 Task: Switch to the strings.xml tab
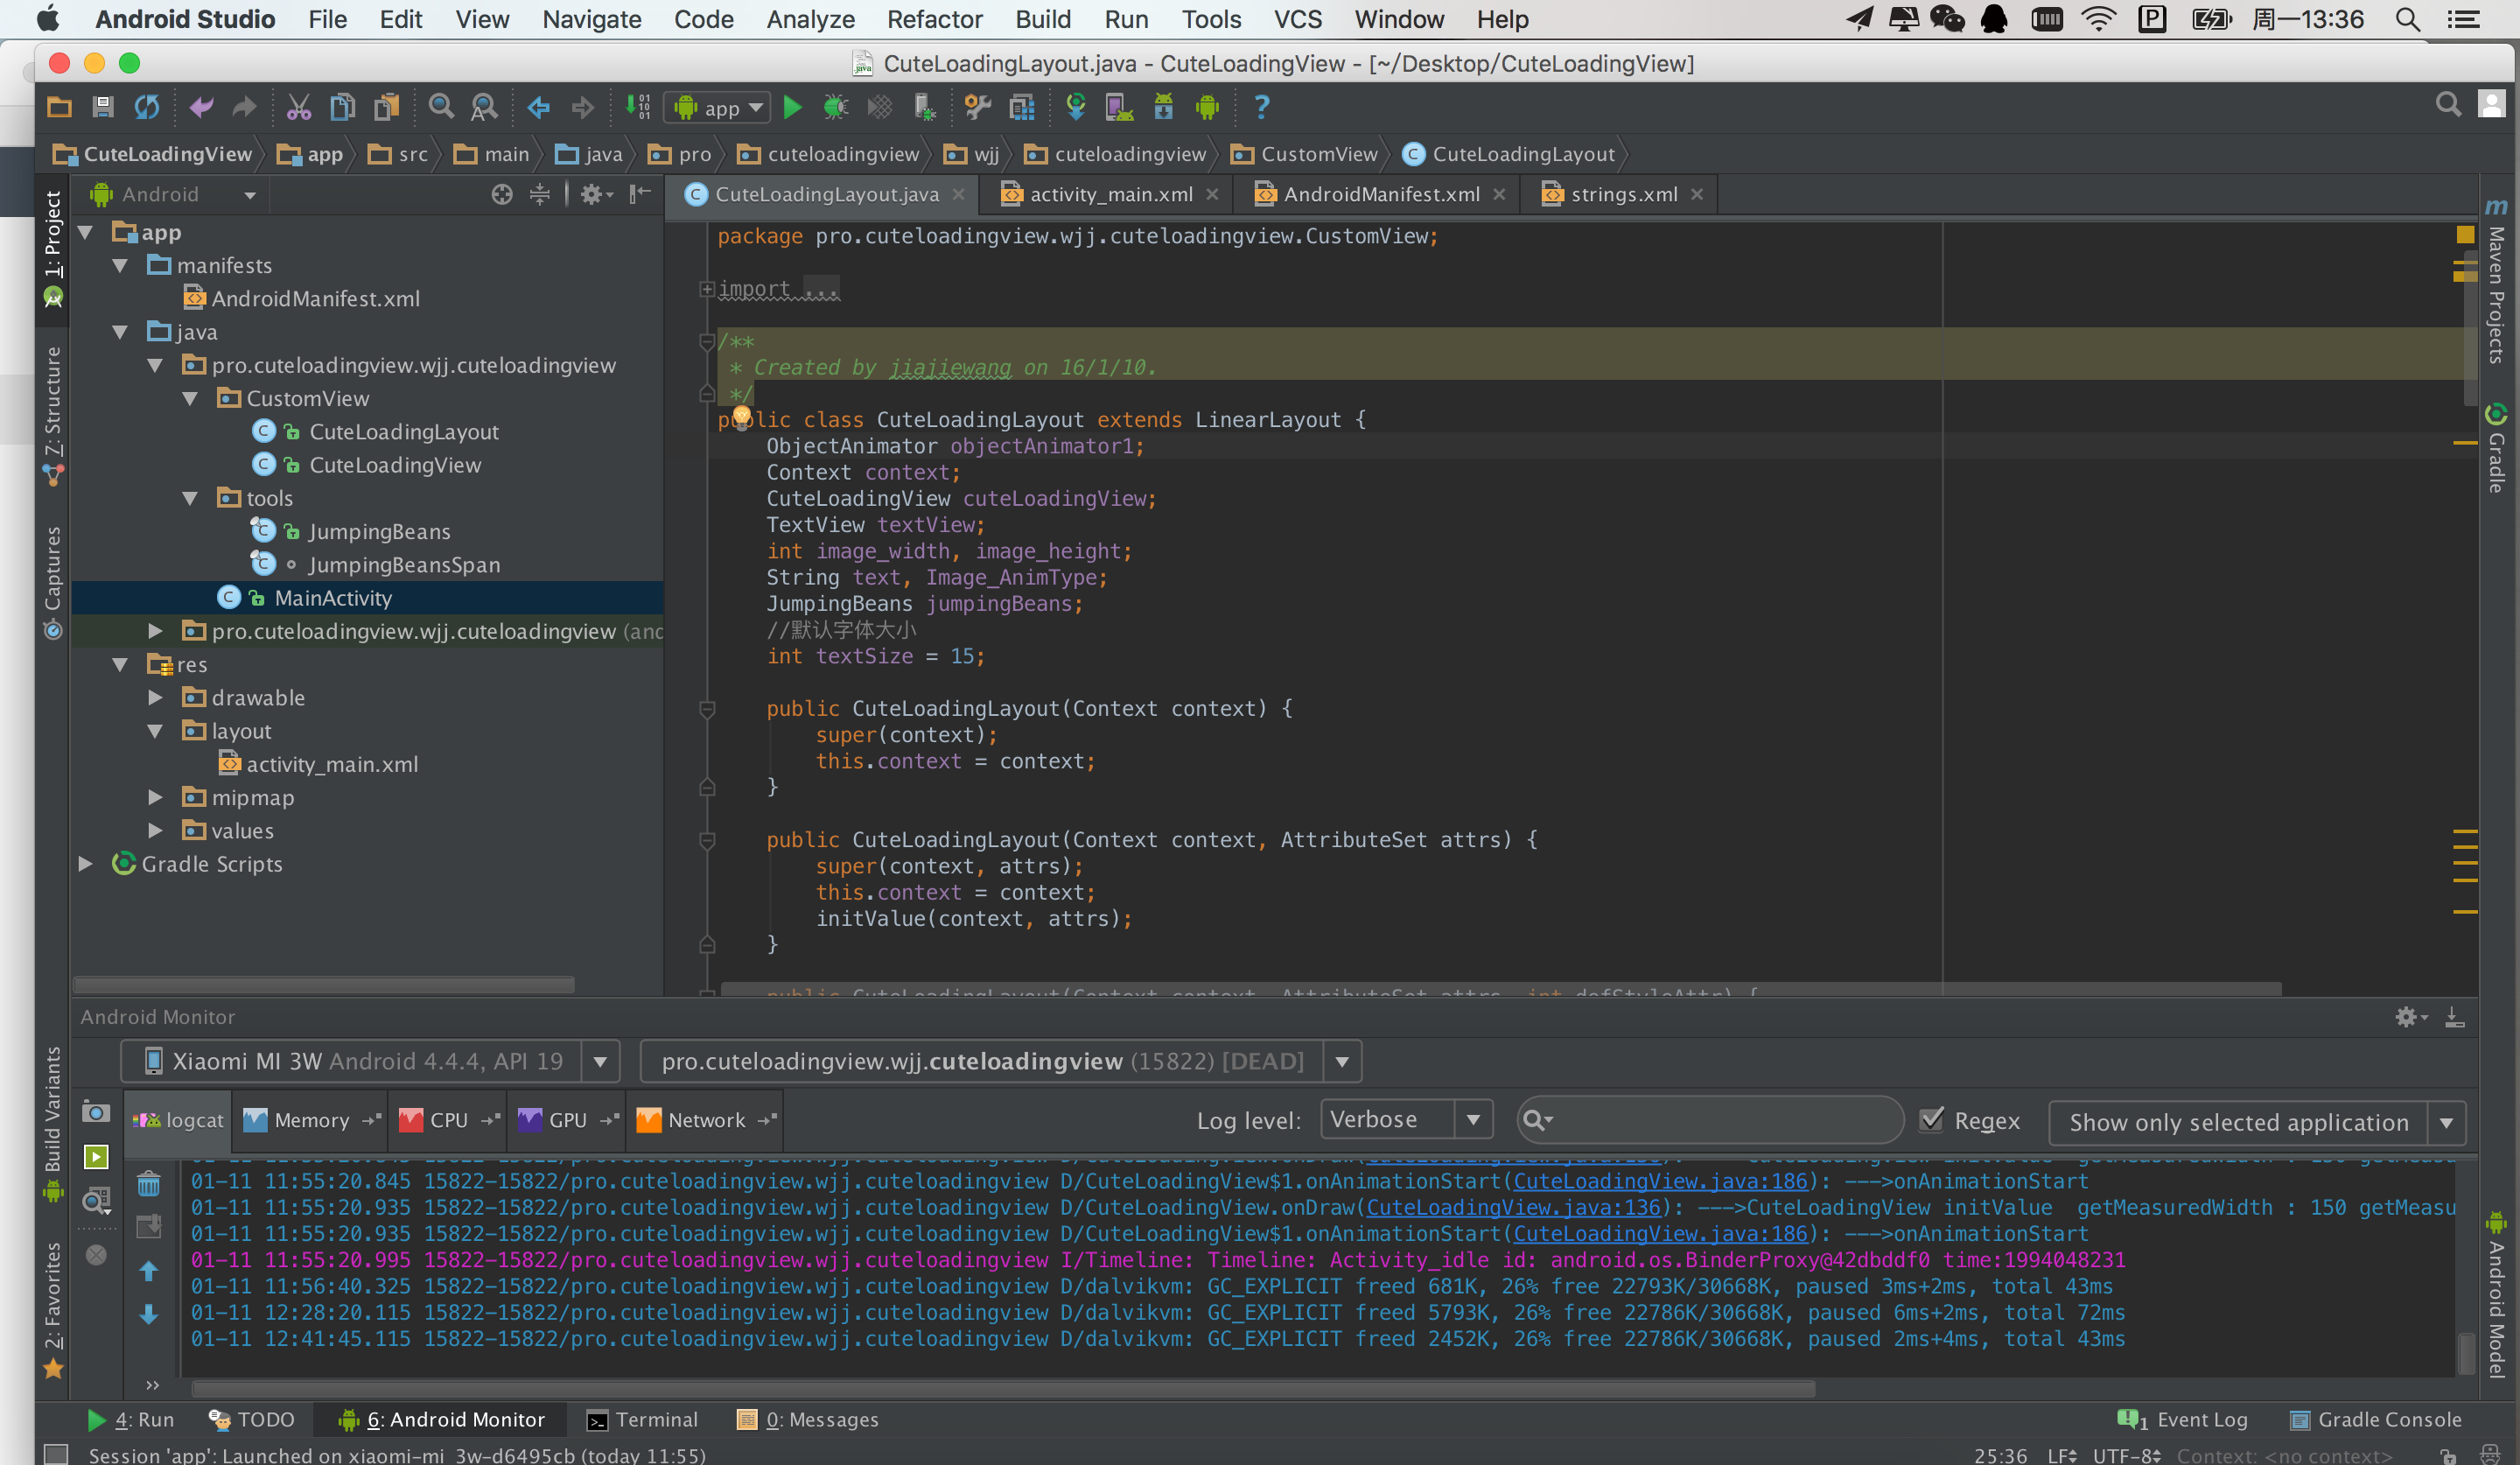1623,194
